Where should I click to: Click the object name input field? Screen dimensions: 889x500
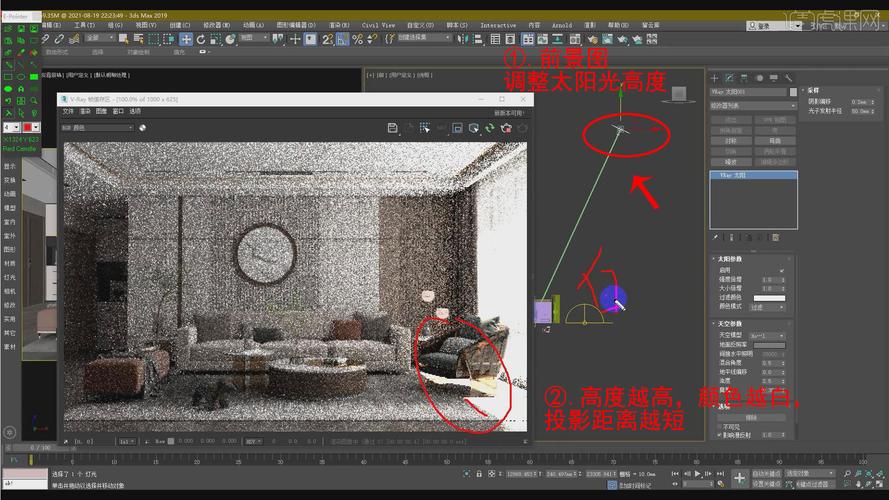tap(748, 92)
